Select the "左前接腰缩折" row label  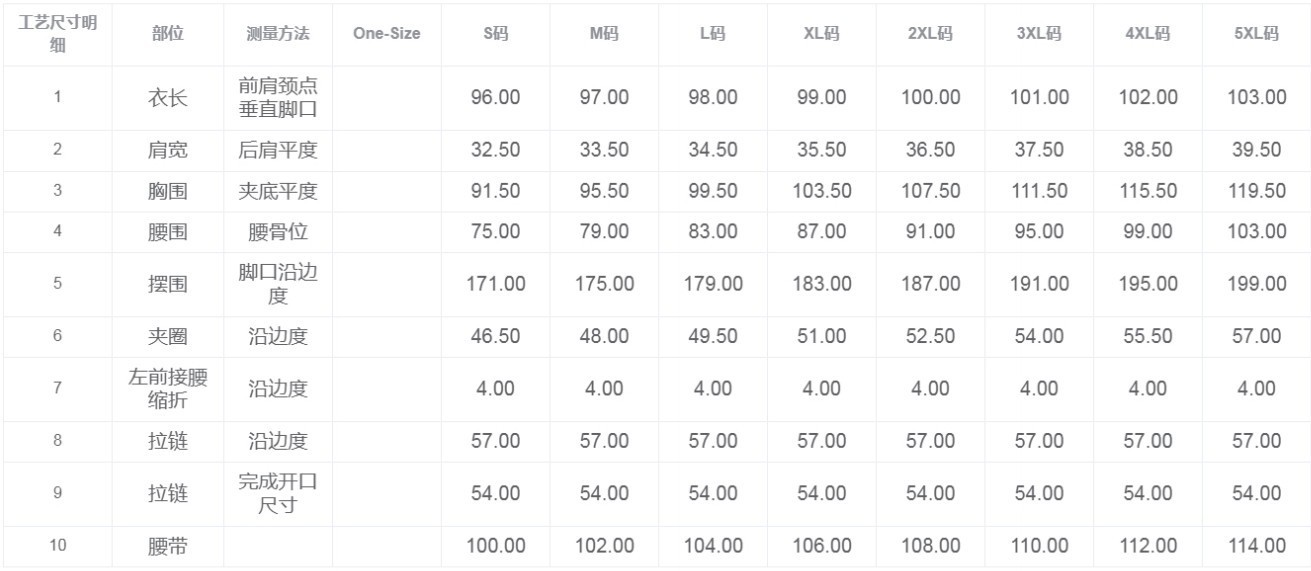168,388
